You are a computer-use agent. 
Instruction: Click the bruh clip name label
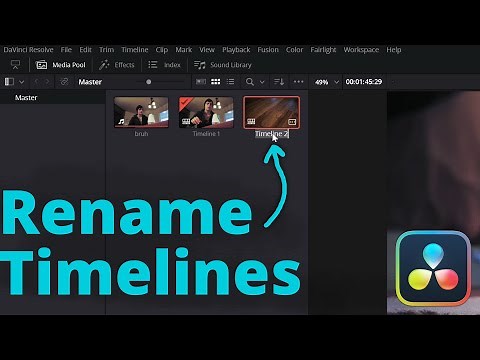[x=141, y=134]
